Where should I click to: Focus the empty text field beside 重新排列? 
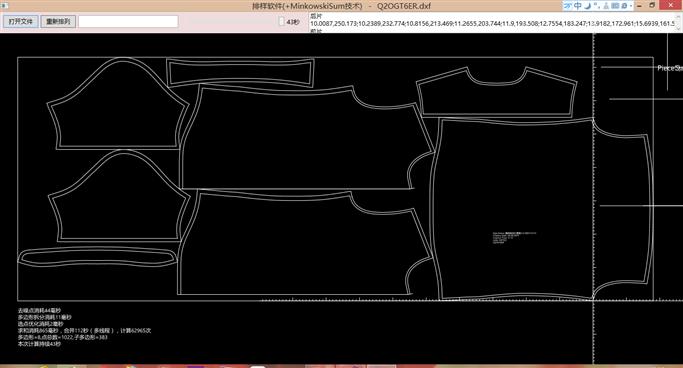(x=128, y=21)
